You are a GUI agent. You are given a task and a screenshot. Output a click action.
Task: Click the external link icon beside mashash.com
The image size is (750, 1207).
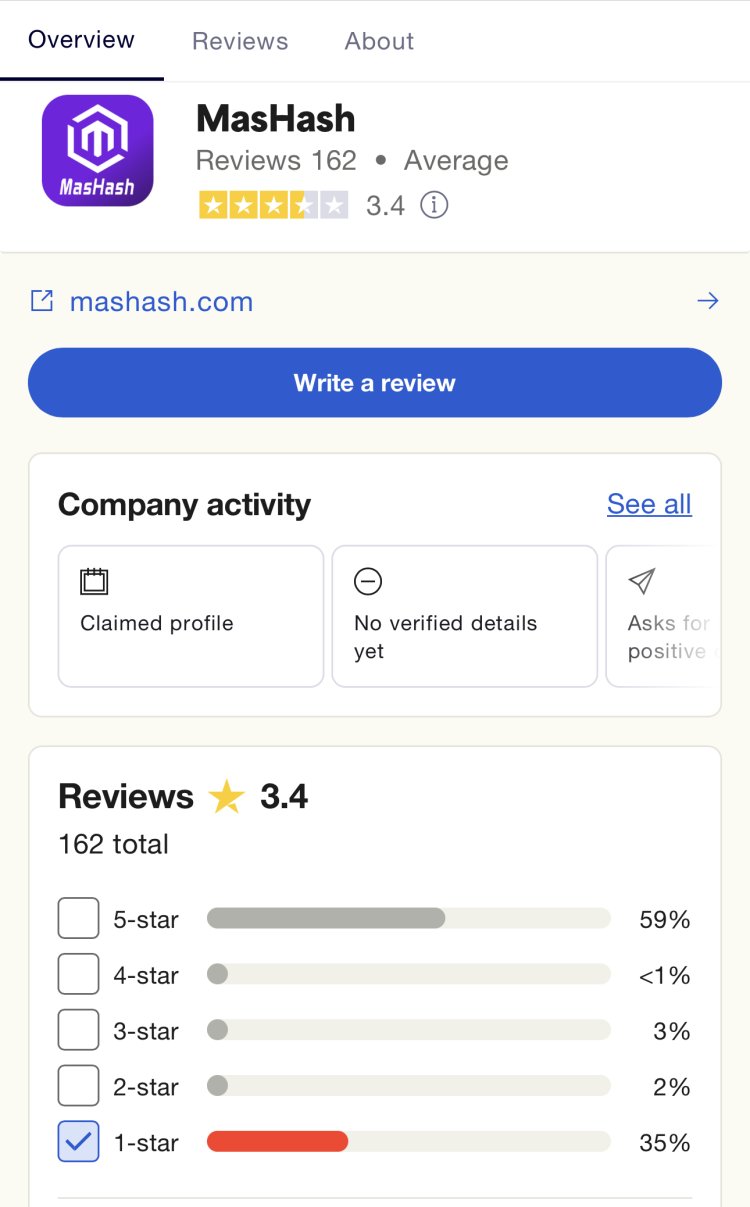(42, 300)
